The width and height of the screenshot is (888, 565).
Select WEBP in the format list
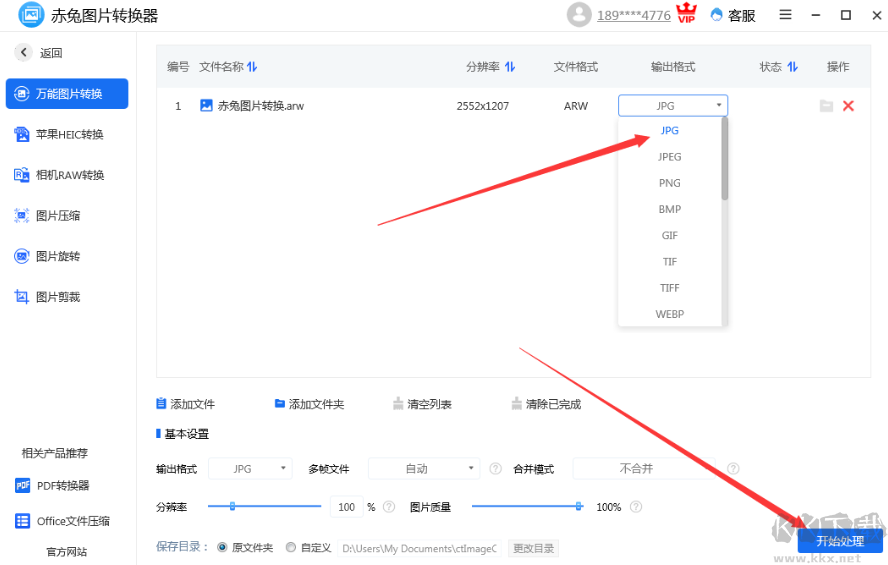[669, 314]
